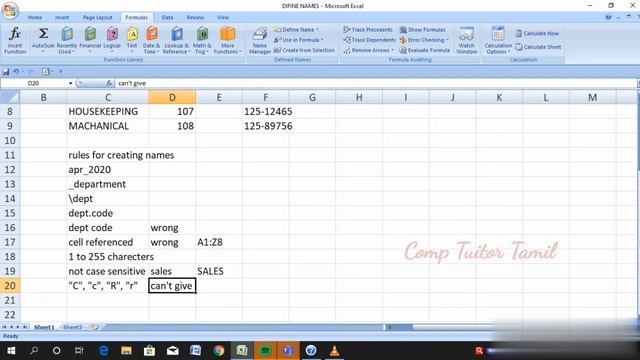The width and height of the screenshot is (640, 360).
Task: Open Logical functions list
Action: tap(112, 40)
